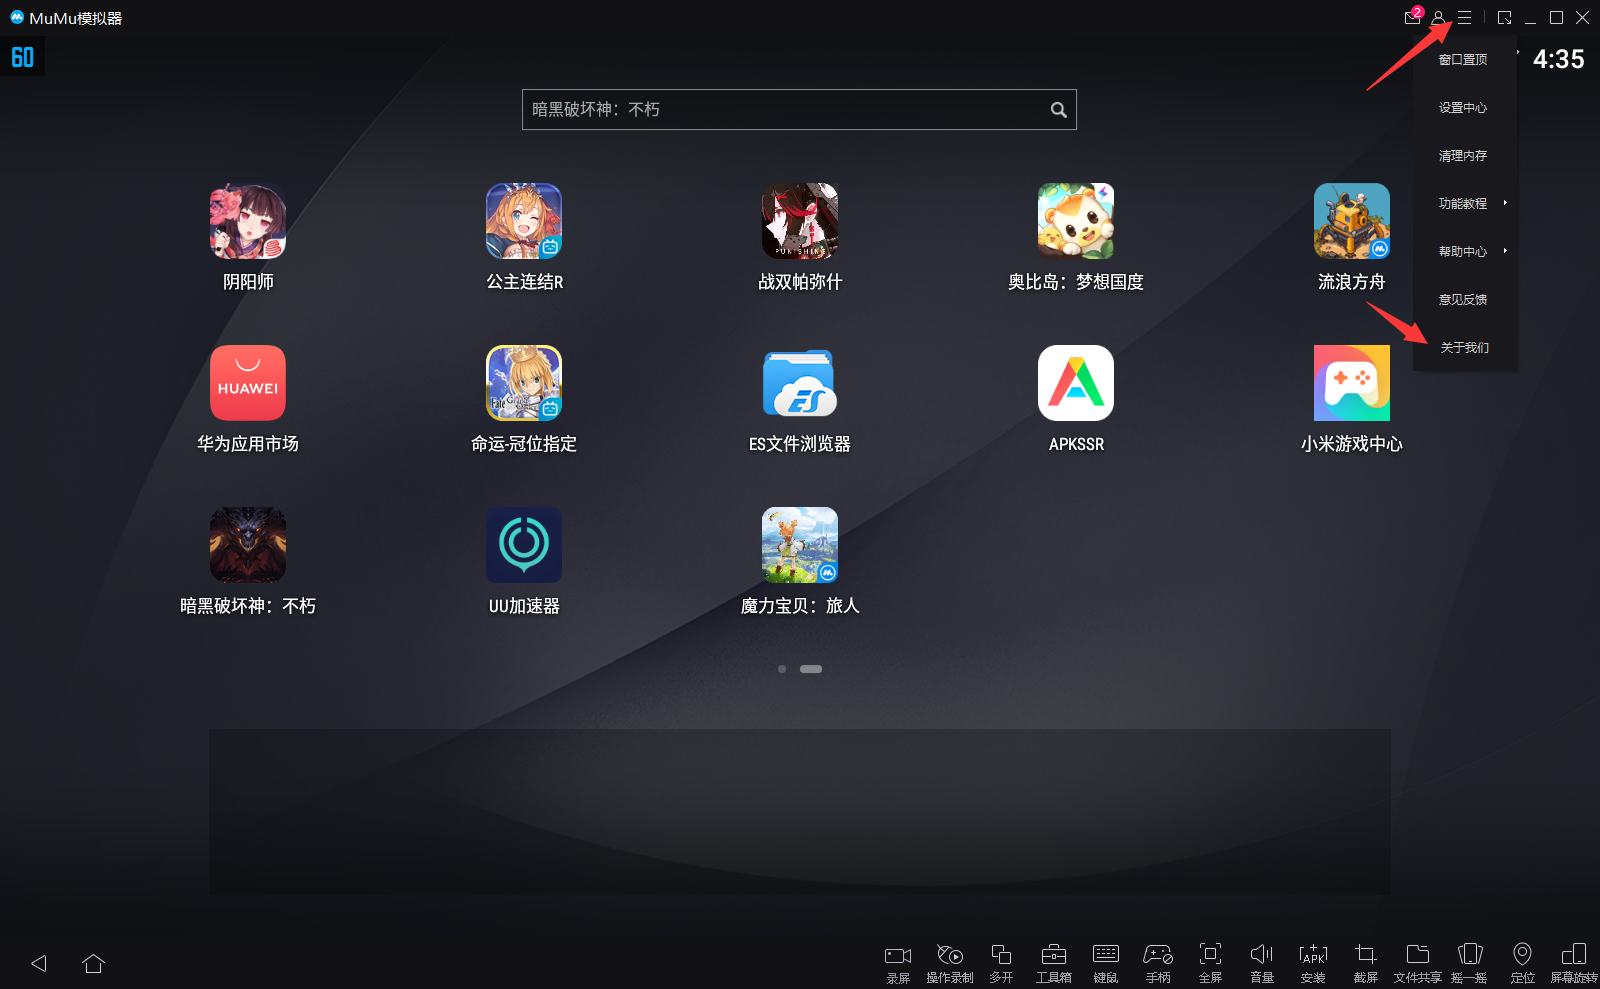Launch the APKSSR app
The width and height of the screenshot is (1600, 989).
pyautogui.click(x=1076, y=383)
